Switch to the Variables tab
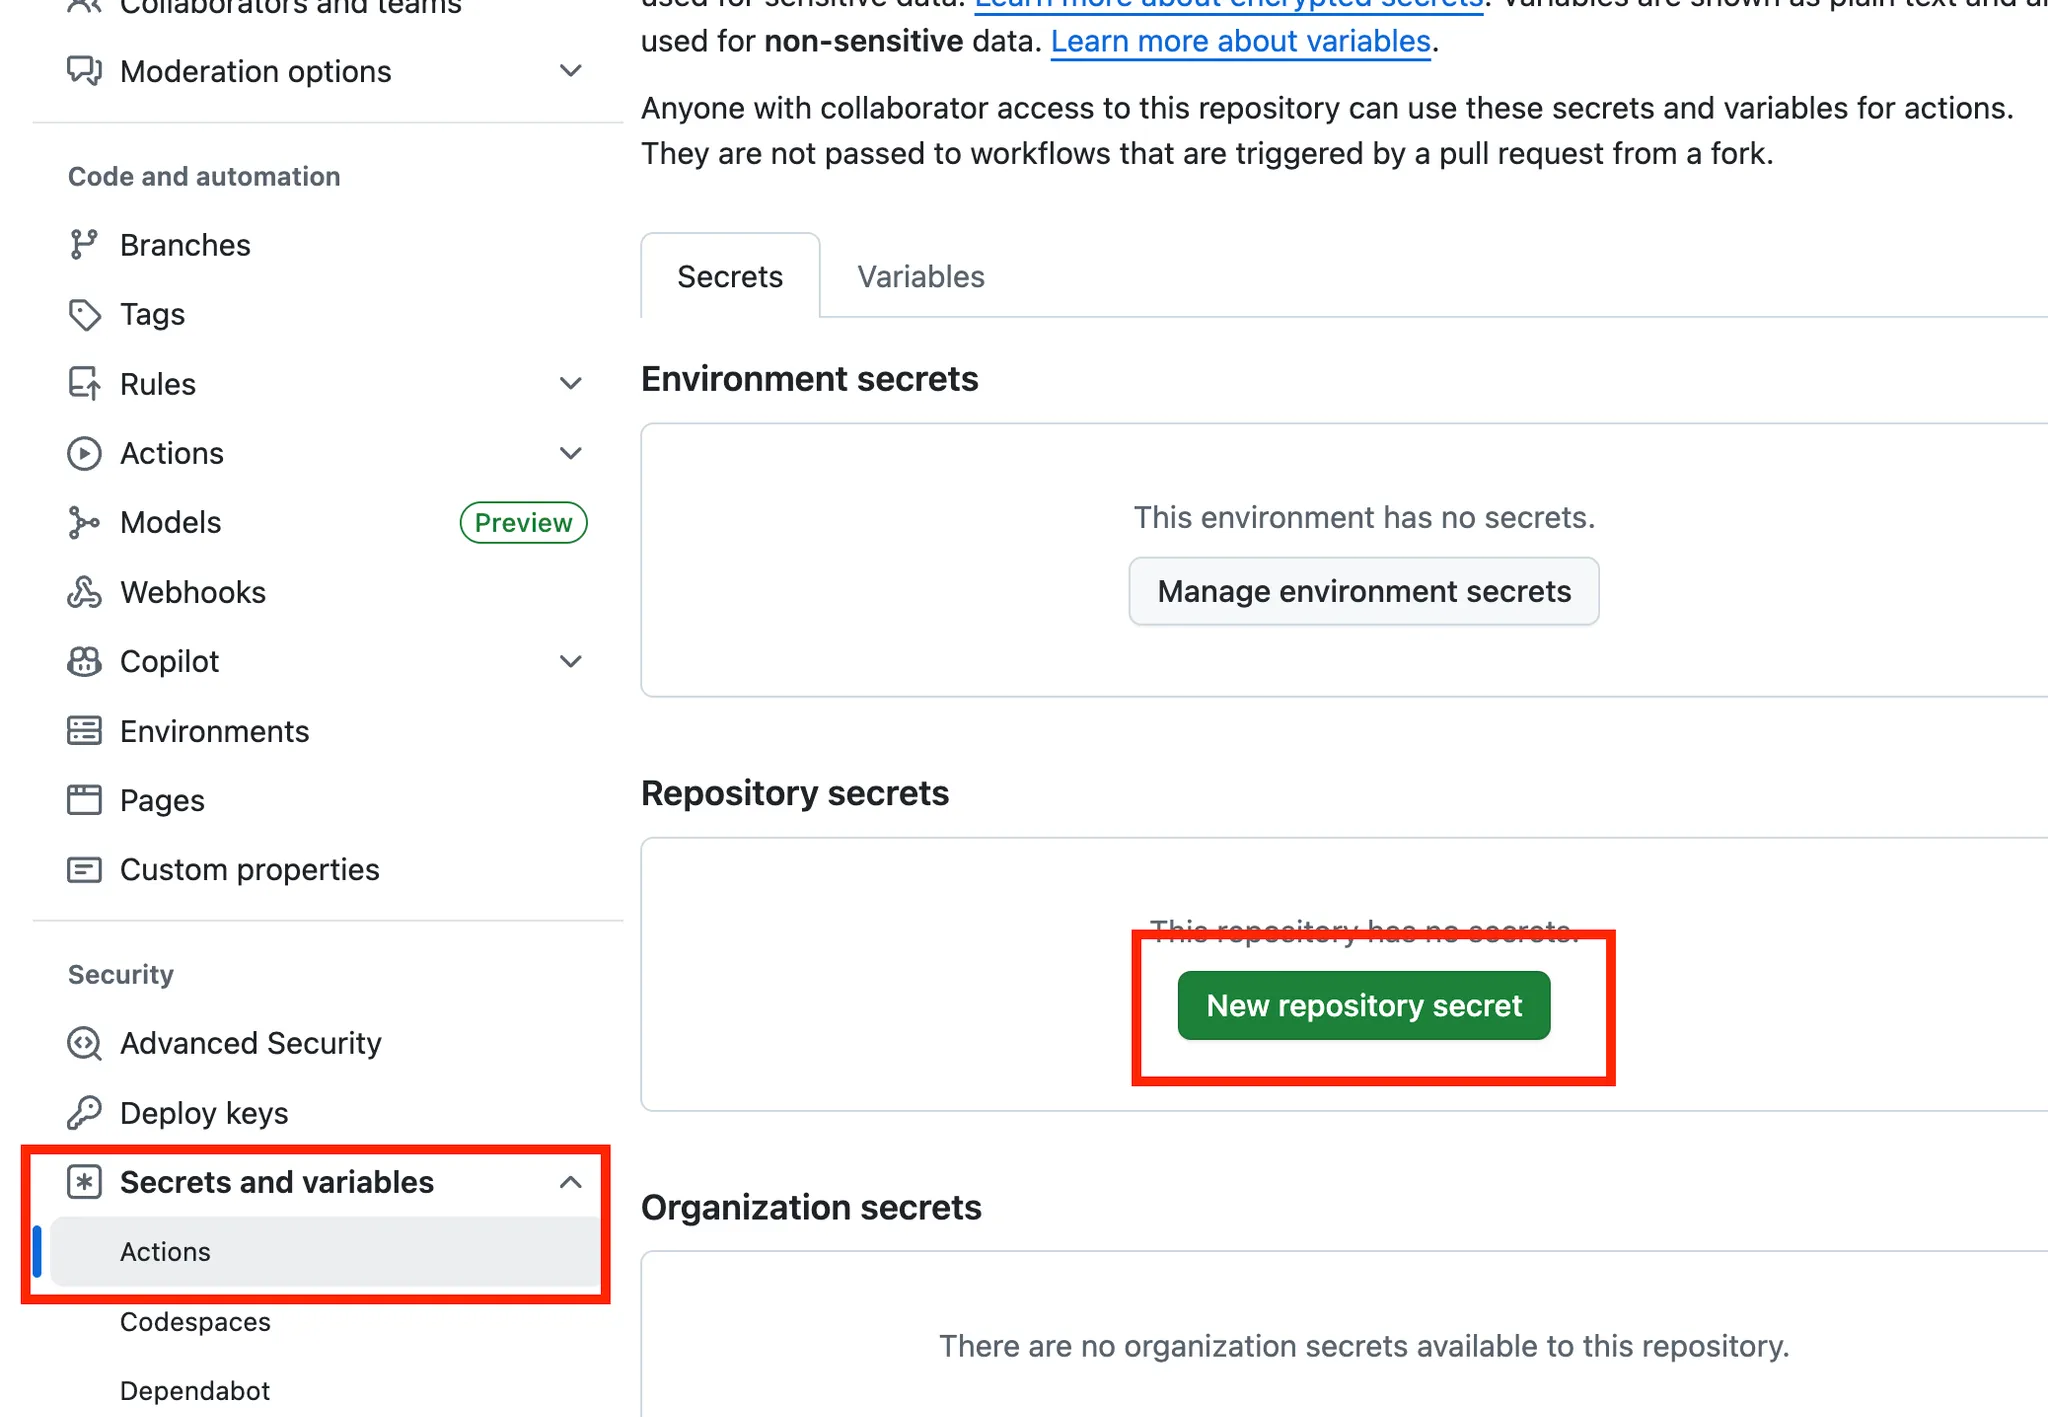 point(921,277)
